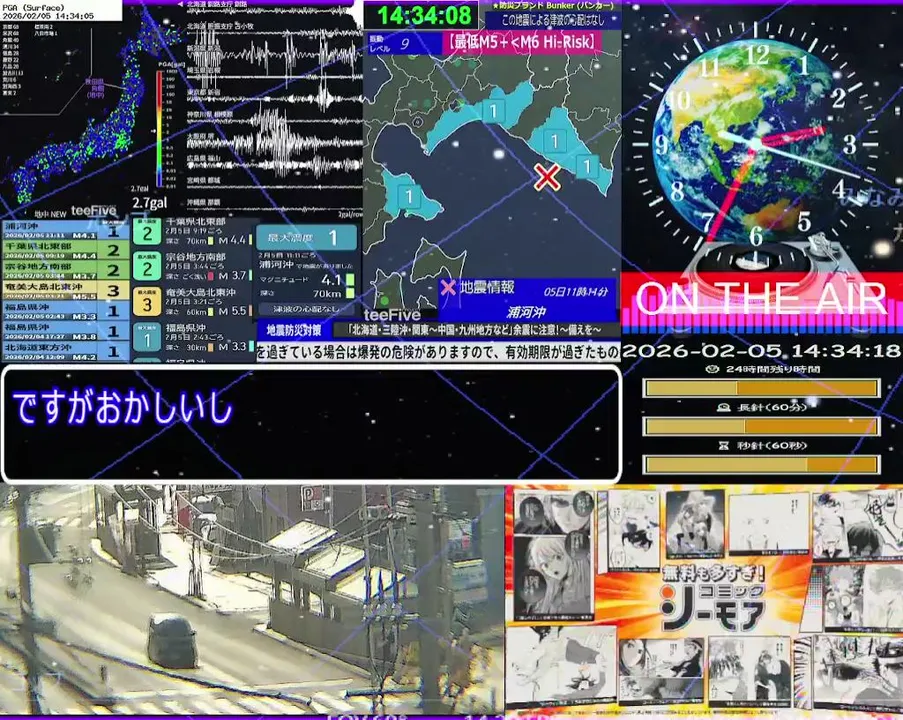This screenshot has width=903, height=720.
Task: Click the red swatch beside ごく浅い depth
Action: click(x=210, y=276)
